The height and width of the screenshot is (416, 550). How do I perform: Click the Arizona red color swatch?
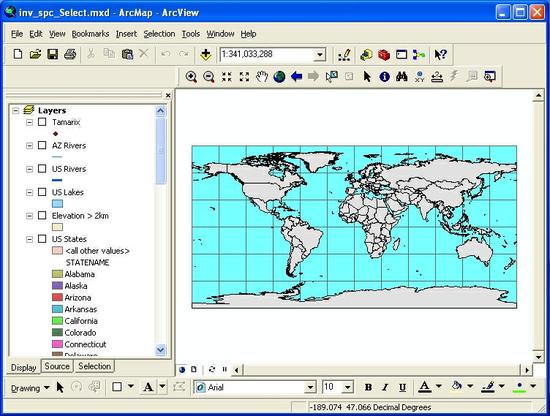[57, 297]
